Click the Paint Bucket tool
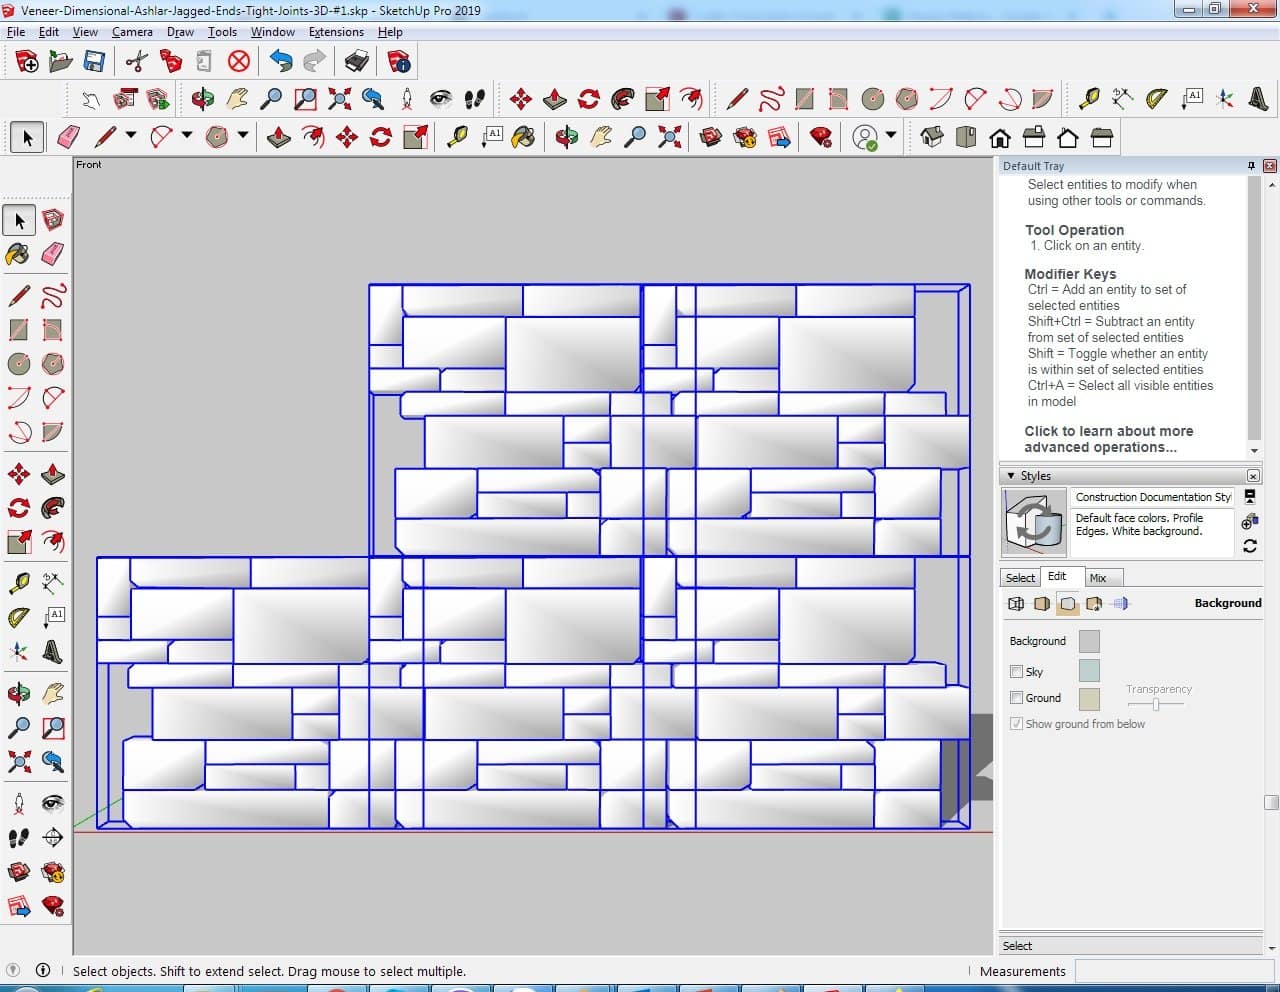The width and height of the screenshot is (1280, 992). (18, 254)
